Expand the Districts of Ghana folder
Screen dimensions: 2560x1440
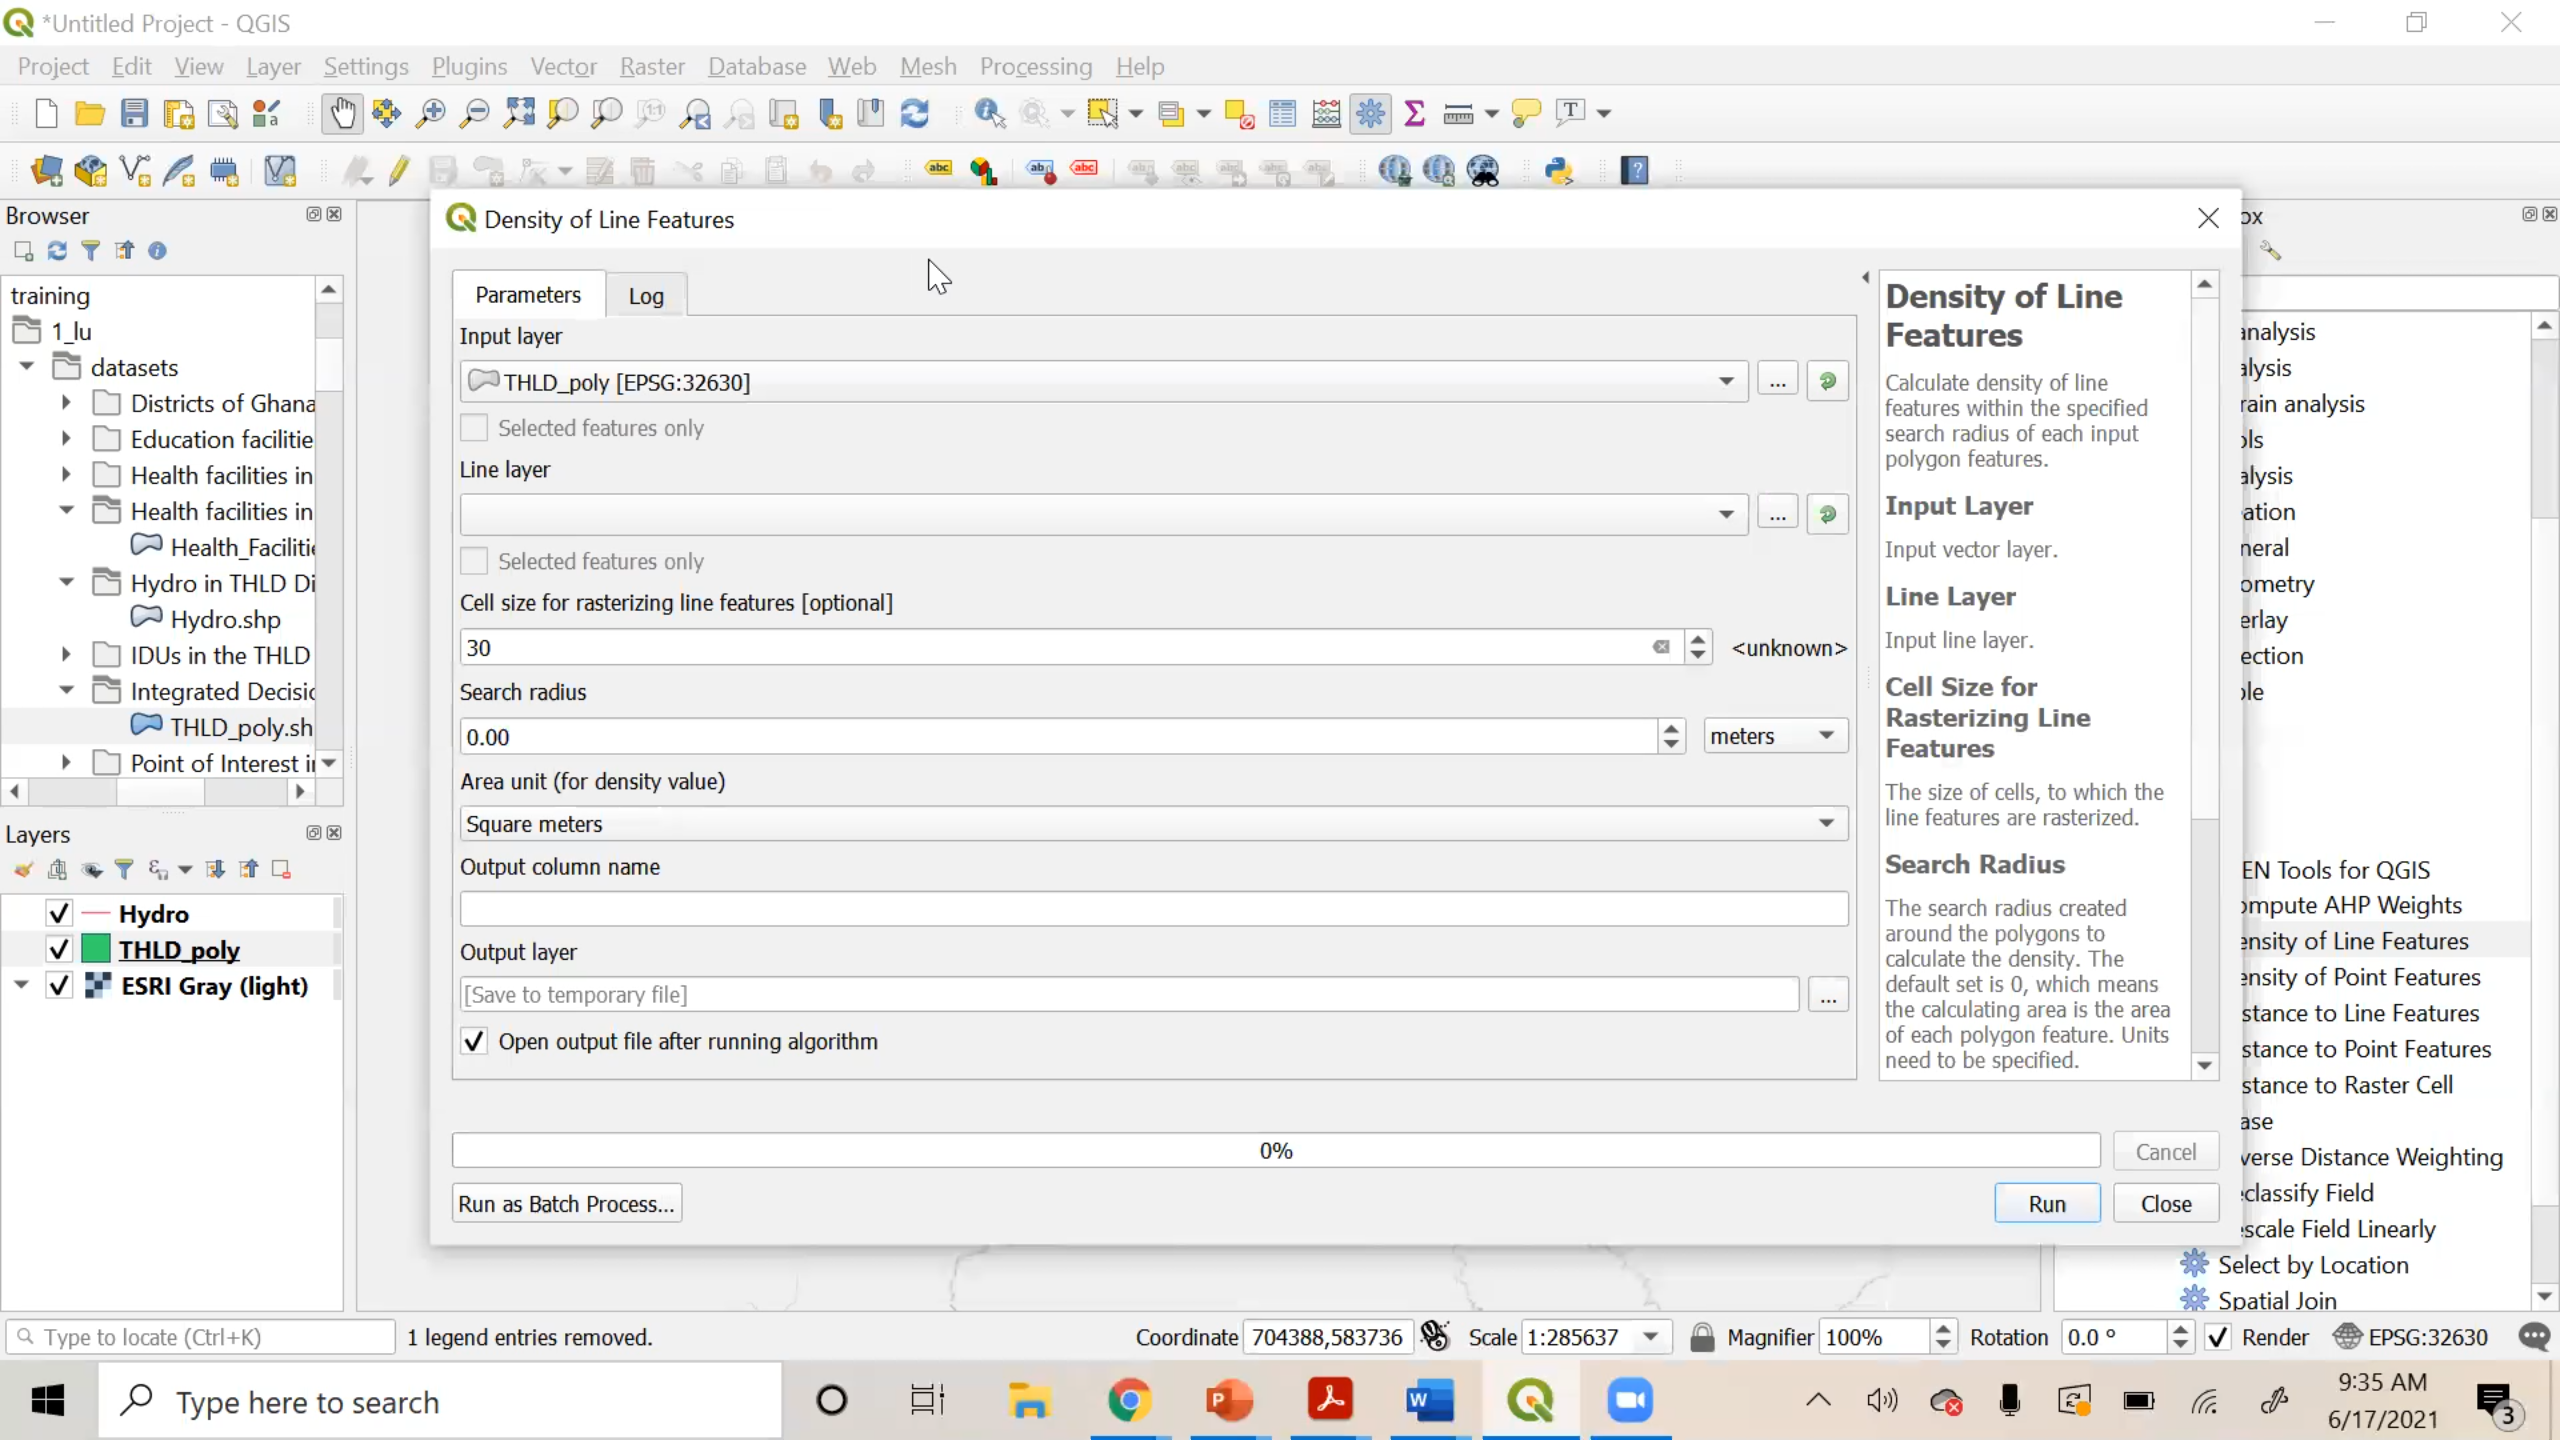pos(66,403)
